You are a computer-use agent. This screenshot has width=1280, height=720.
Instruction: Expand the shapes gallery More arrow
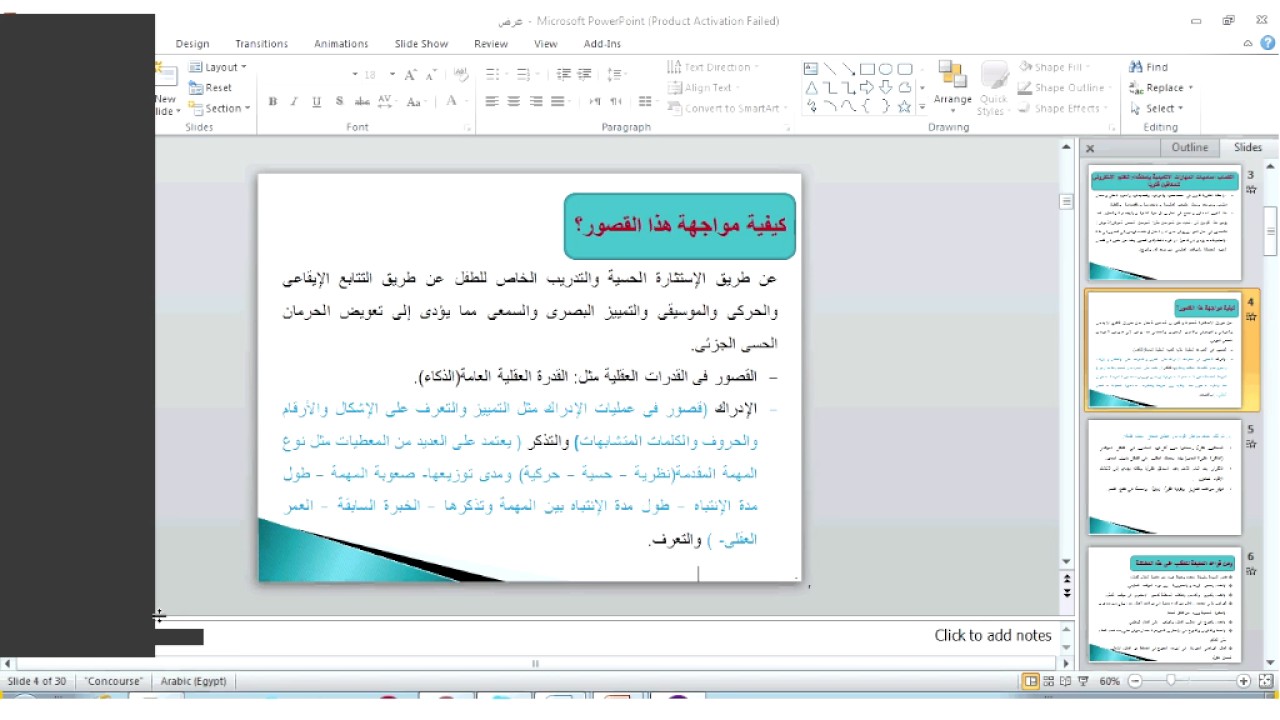922,108
